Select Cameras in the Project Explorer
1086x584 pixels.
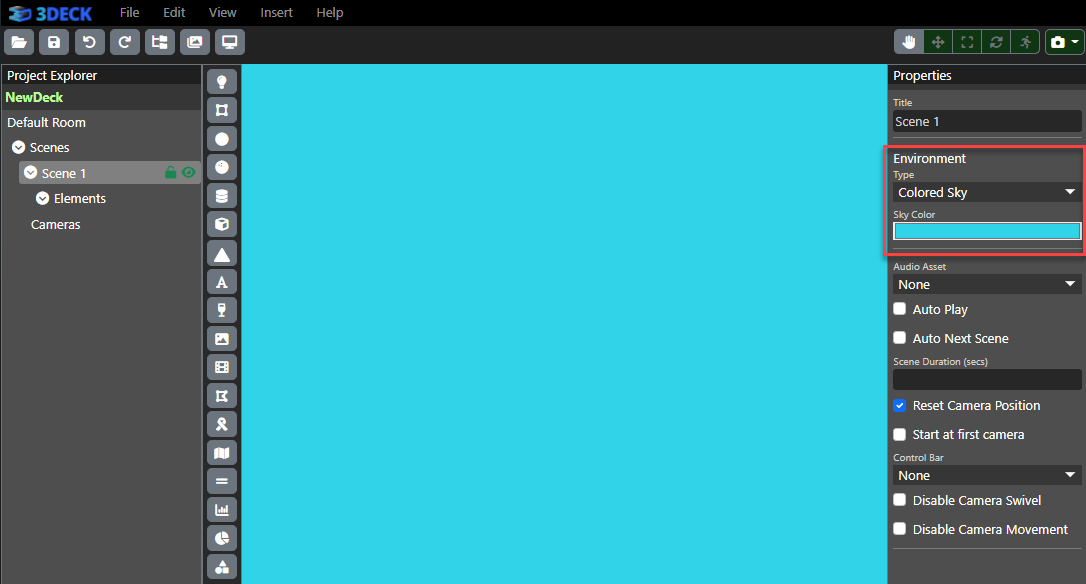[56, 225]
